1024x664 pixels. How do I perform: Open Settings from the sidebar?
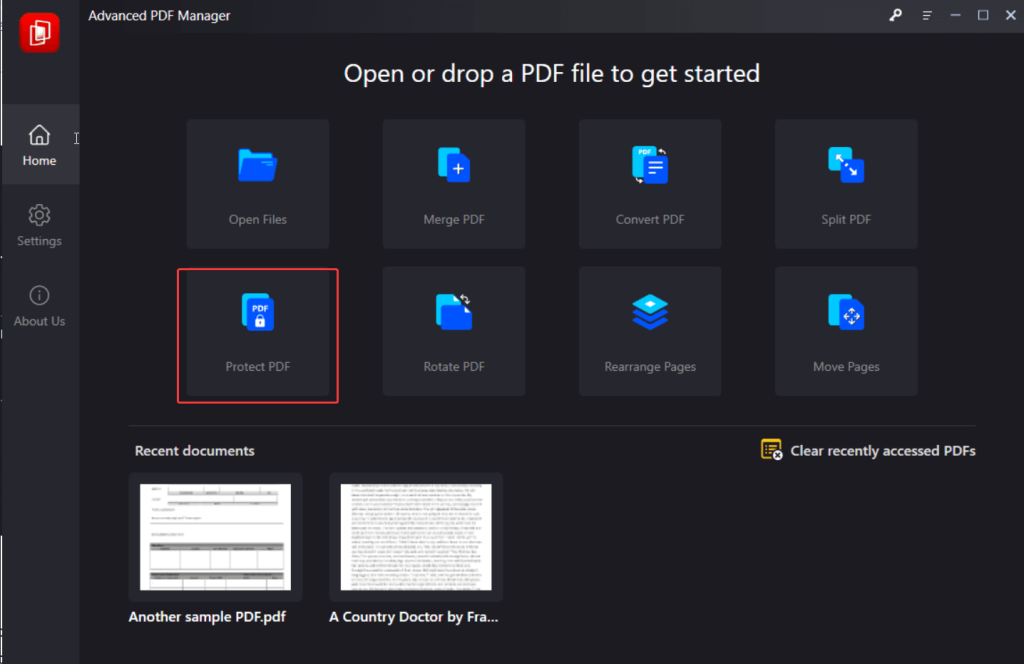tap(40, 225)
